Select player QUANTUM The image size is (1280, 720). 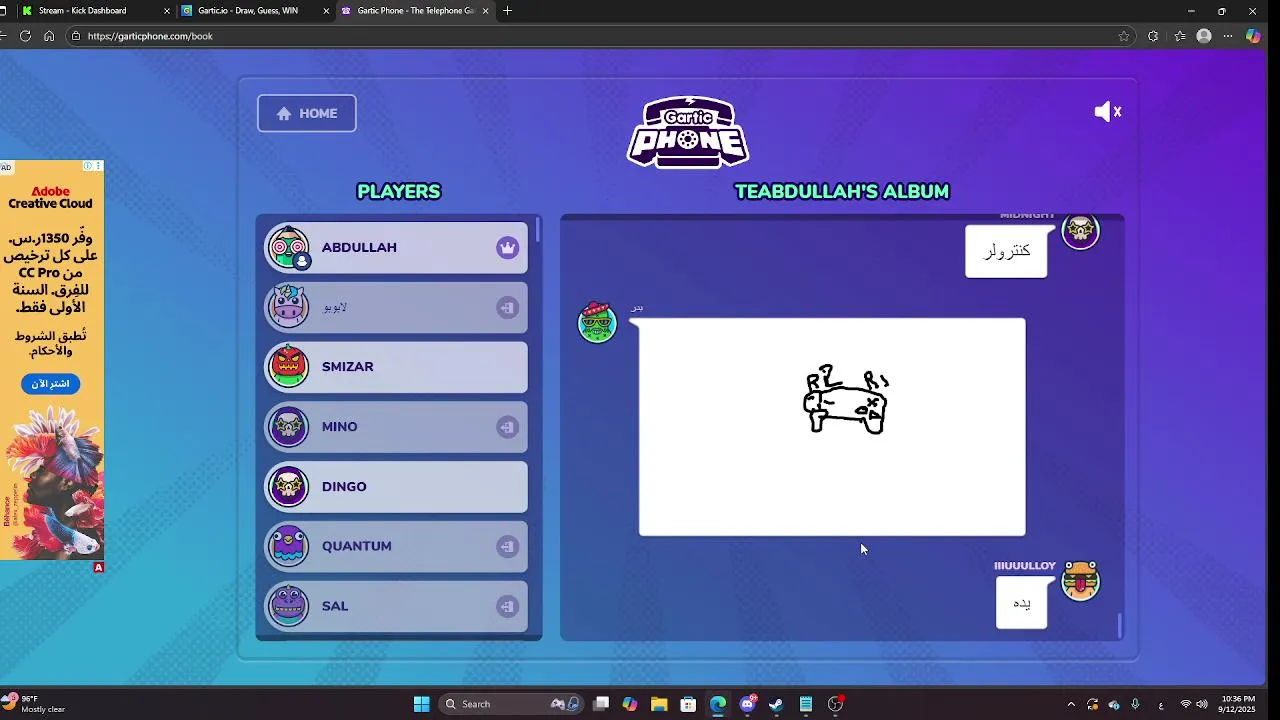pos(396,546)
